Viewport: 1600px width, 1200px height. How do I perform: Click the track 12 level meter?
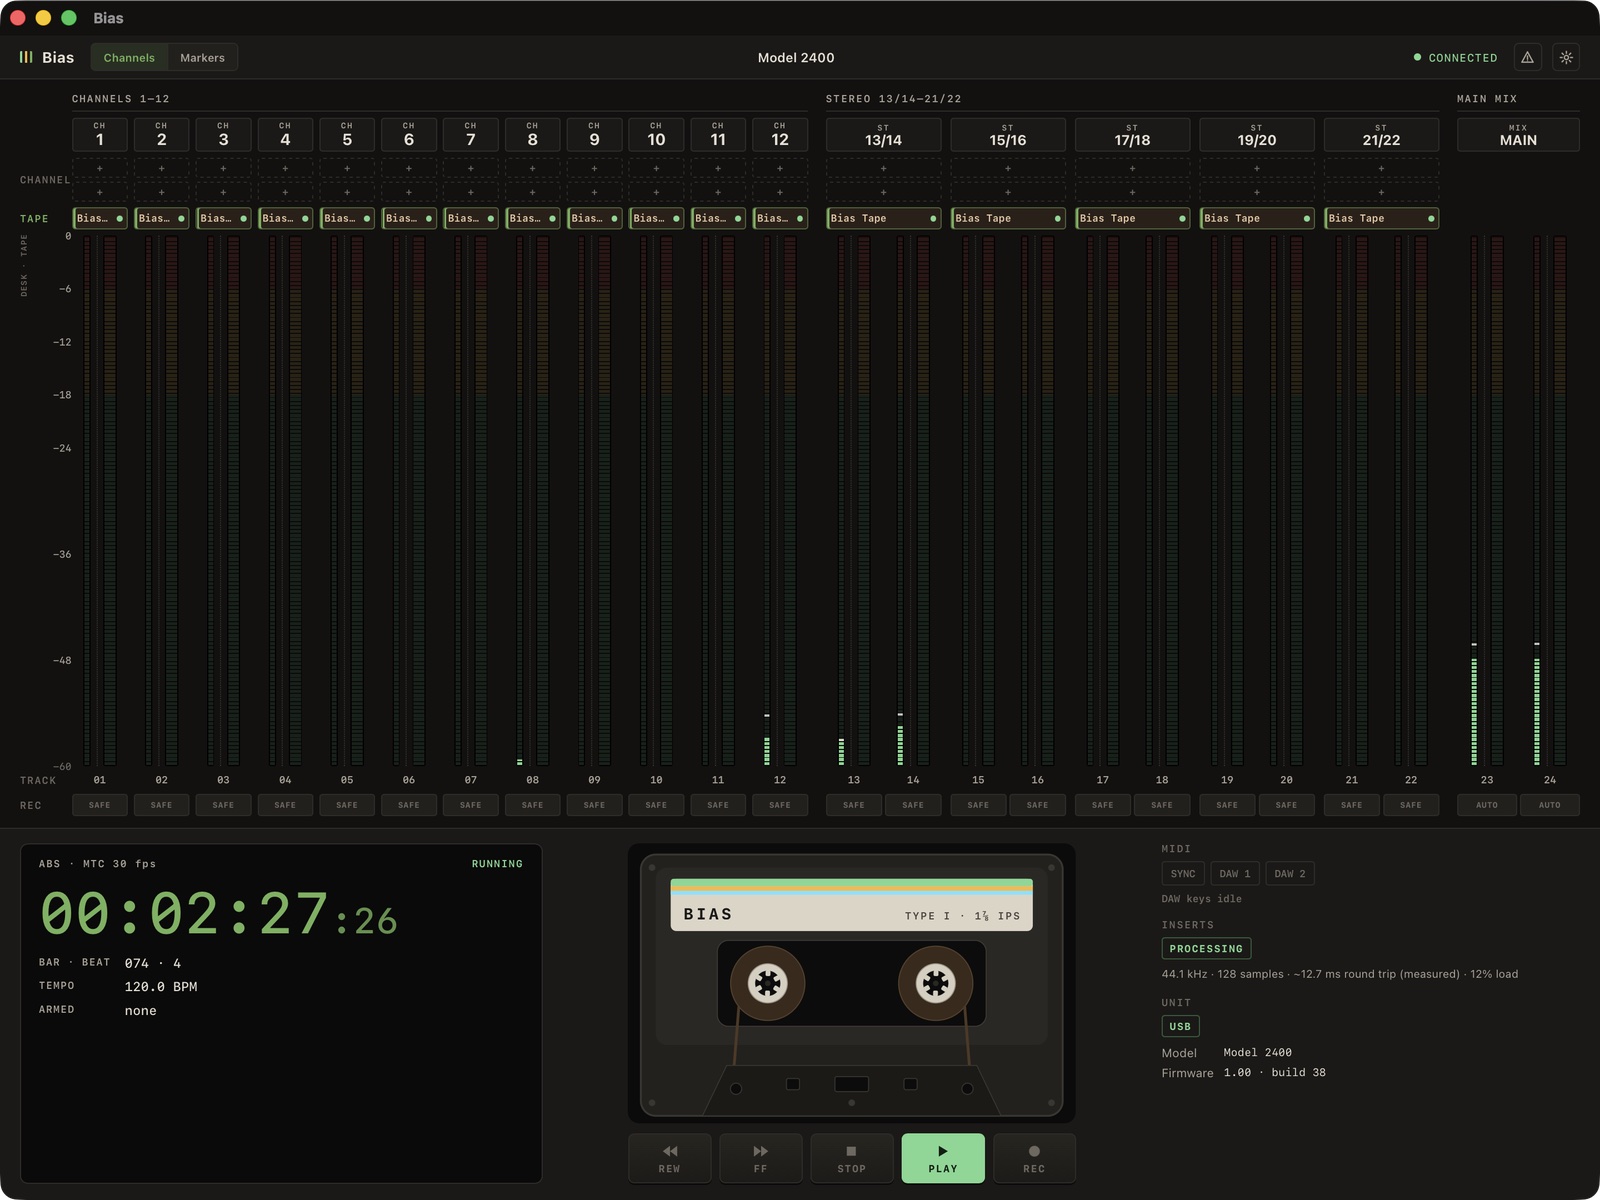pos(780,501)
